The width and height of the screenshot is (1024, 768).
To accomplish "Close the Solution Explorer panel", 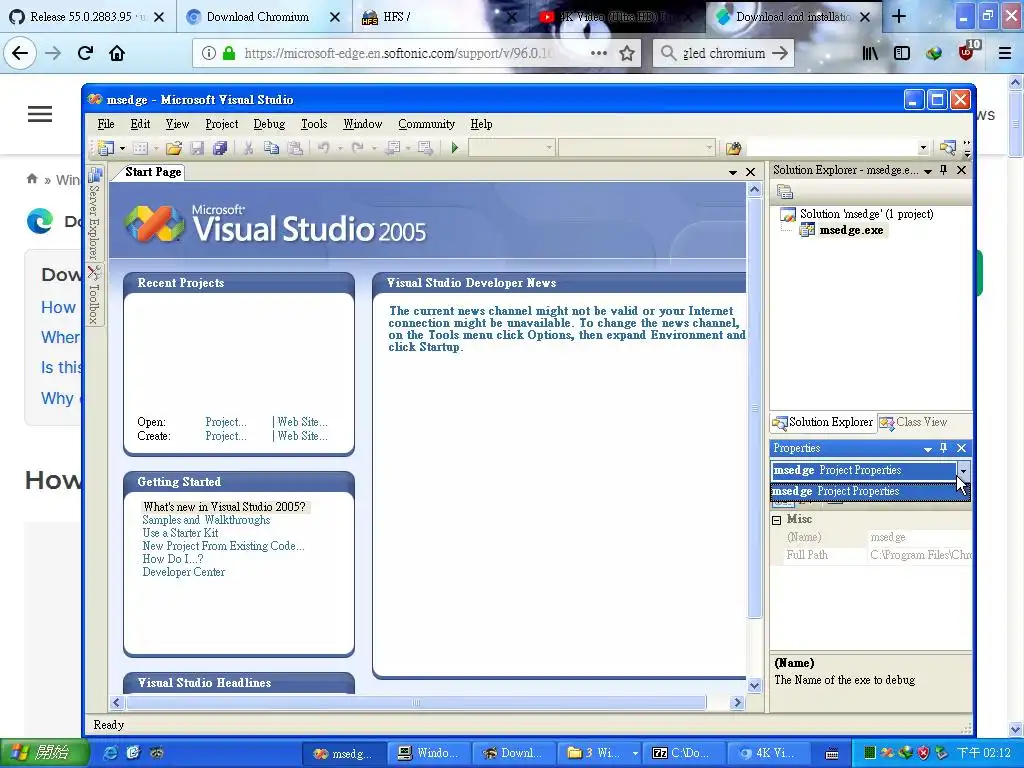I will pyautogui.click(x=961, y=170).
